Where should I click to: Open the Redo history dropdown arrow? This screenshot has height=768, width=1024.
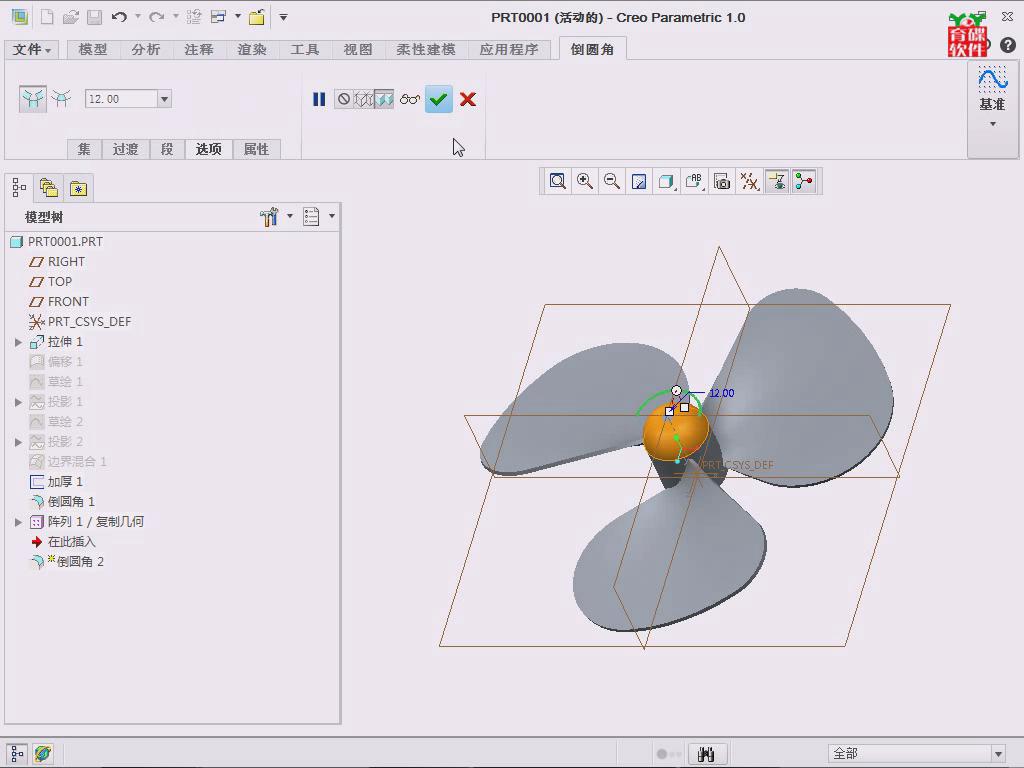(176, 17)
